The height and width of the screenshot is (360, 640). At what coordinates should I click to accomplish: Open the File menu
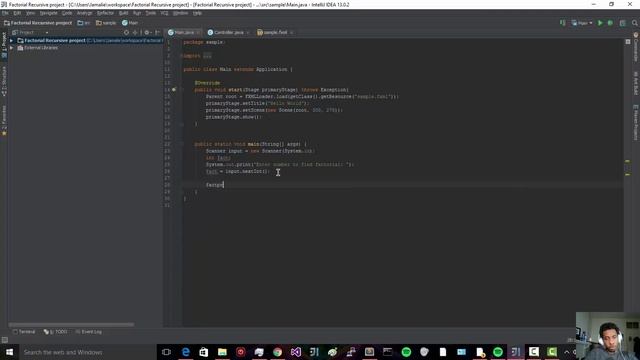tap(5, 13)
